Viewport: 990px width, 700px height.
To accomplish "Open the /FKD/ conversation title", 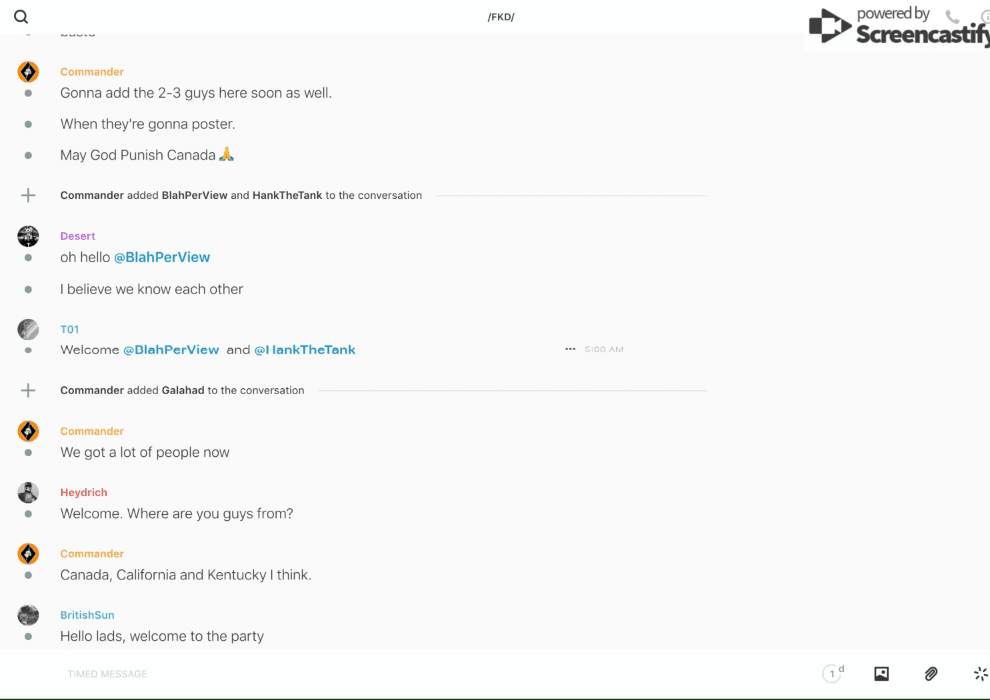I will pos(501,17).
